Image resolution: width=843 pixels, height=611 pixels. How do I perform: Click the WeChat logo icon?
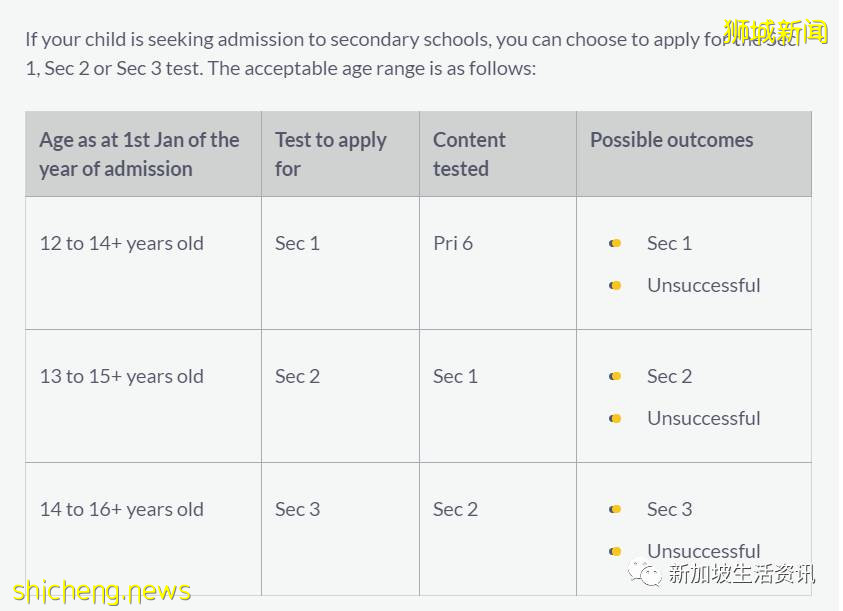pos(645,573)
